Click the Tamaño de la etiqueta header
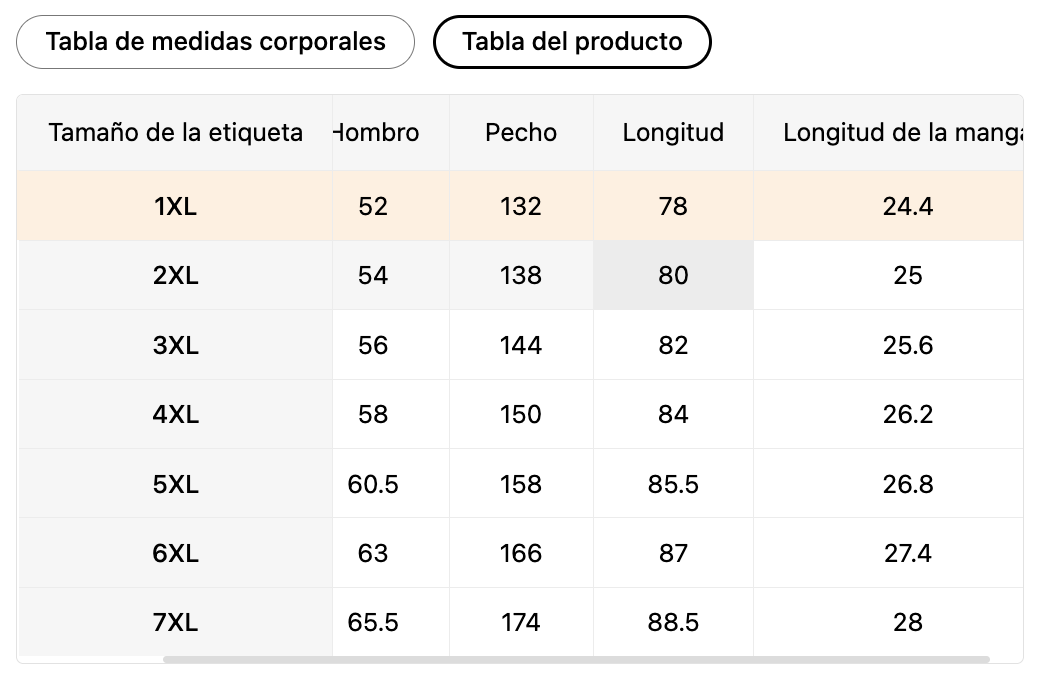 tap(175, 132)
